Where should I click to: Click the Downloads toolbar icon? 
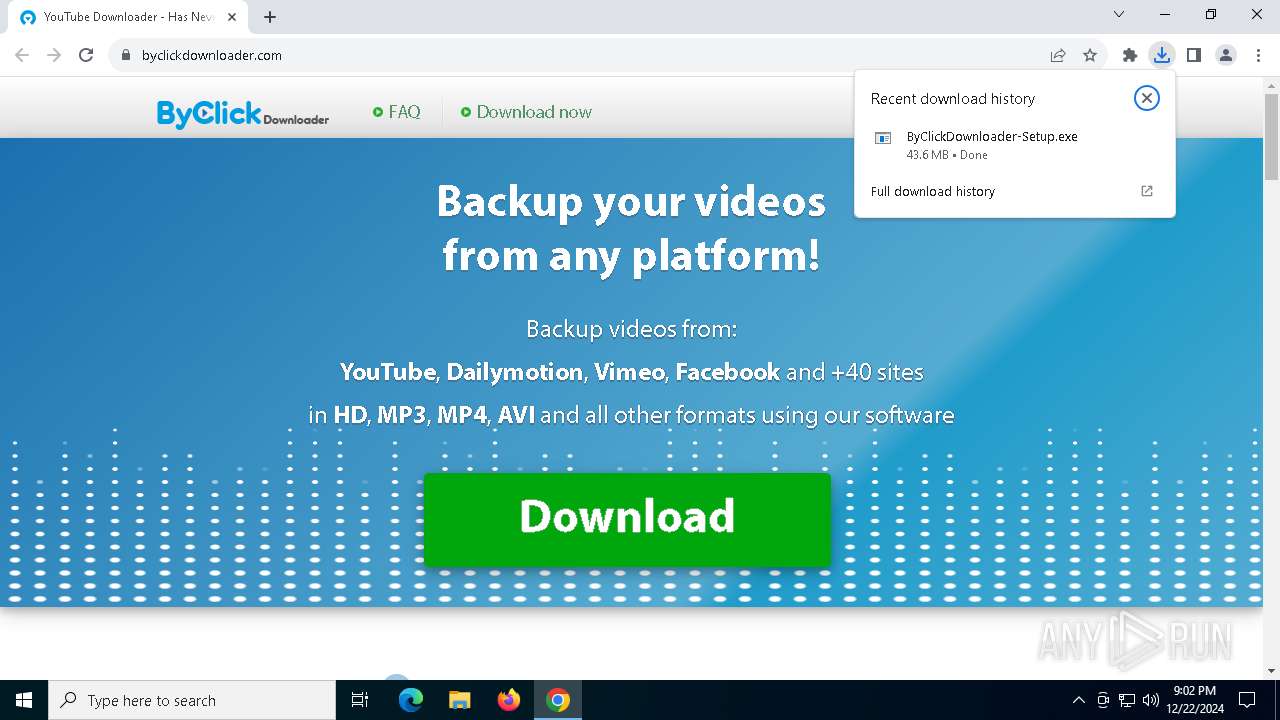coord(1162,55)
